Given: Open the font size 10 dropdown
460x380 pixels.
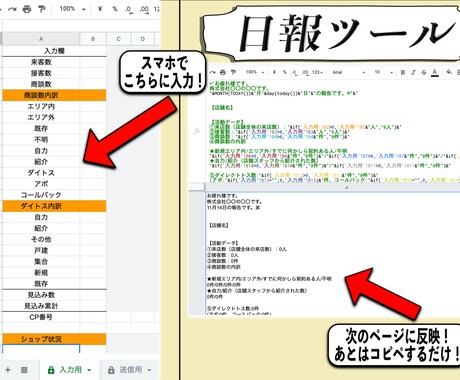Looking at the screenshot, I should pos(383,72).
